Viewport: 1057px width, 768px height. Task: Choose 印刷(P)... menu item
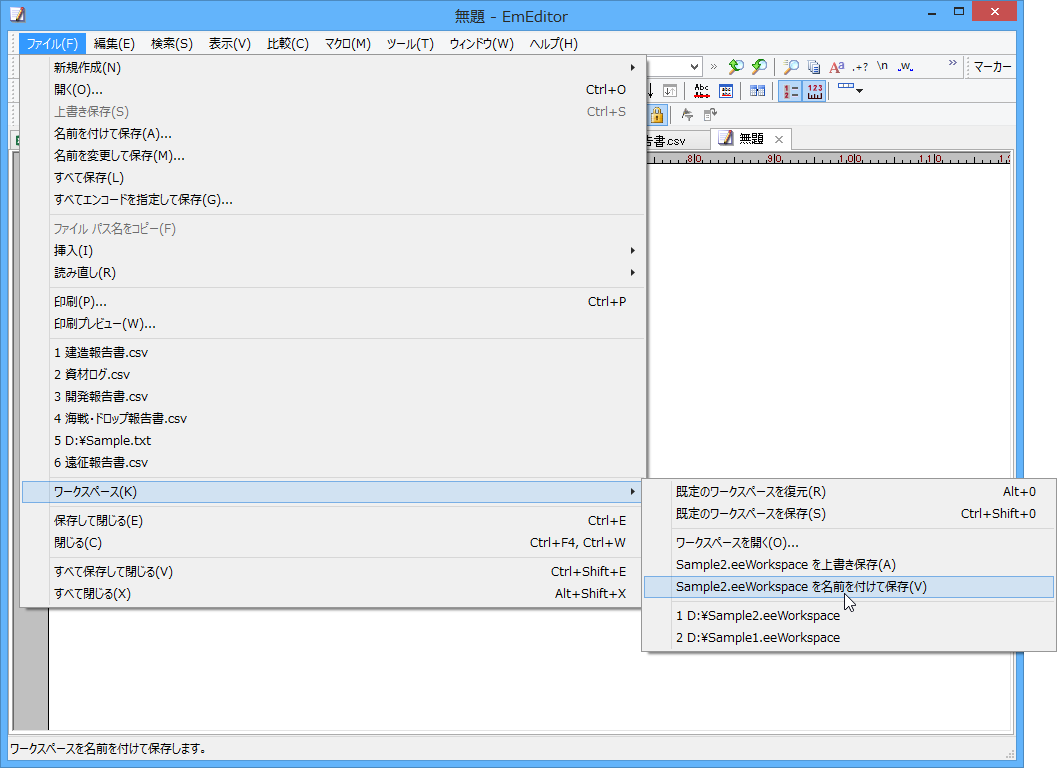click(333, 301)
